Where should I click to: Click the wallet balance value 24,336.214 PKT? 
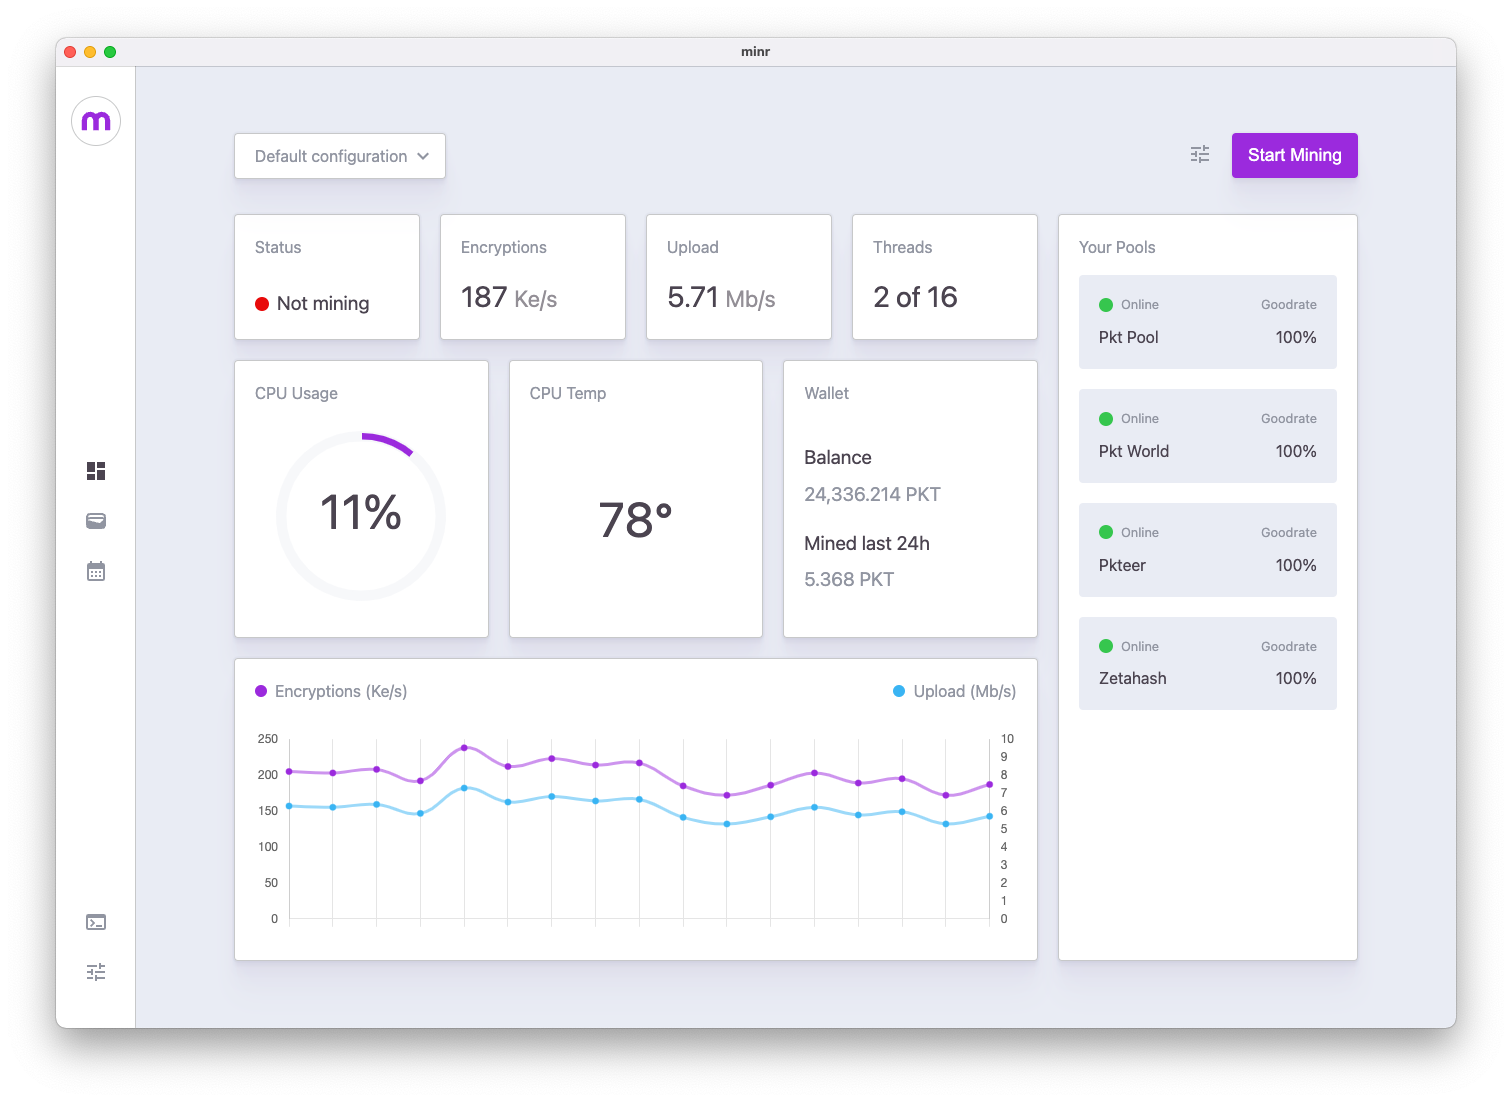(871, 493)
